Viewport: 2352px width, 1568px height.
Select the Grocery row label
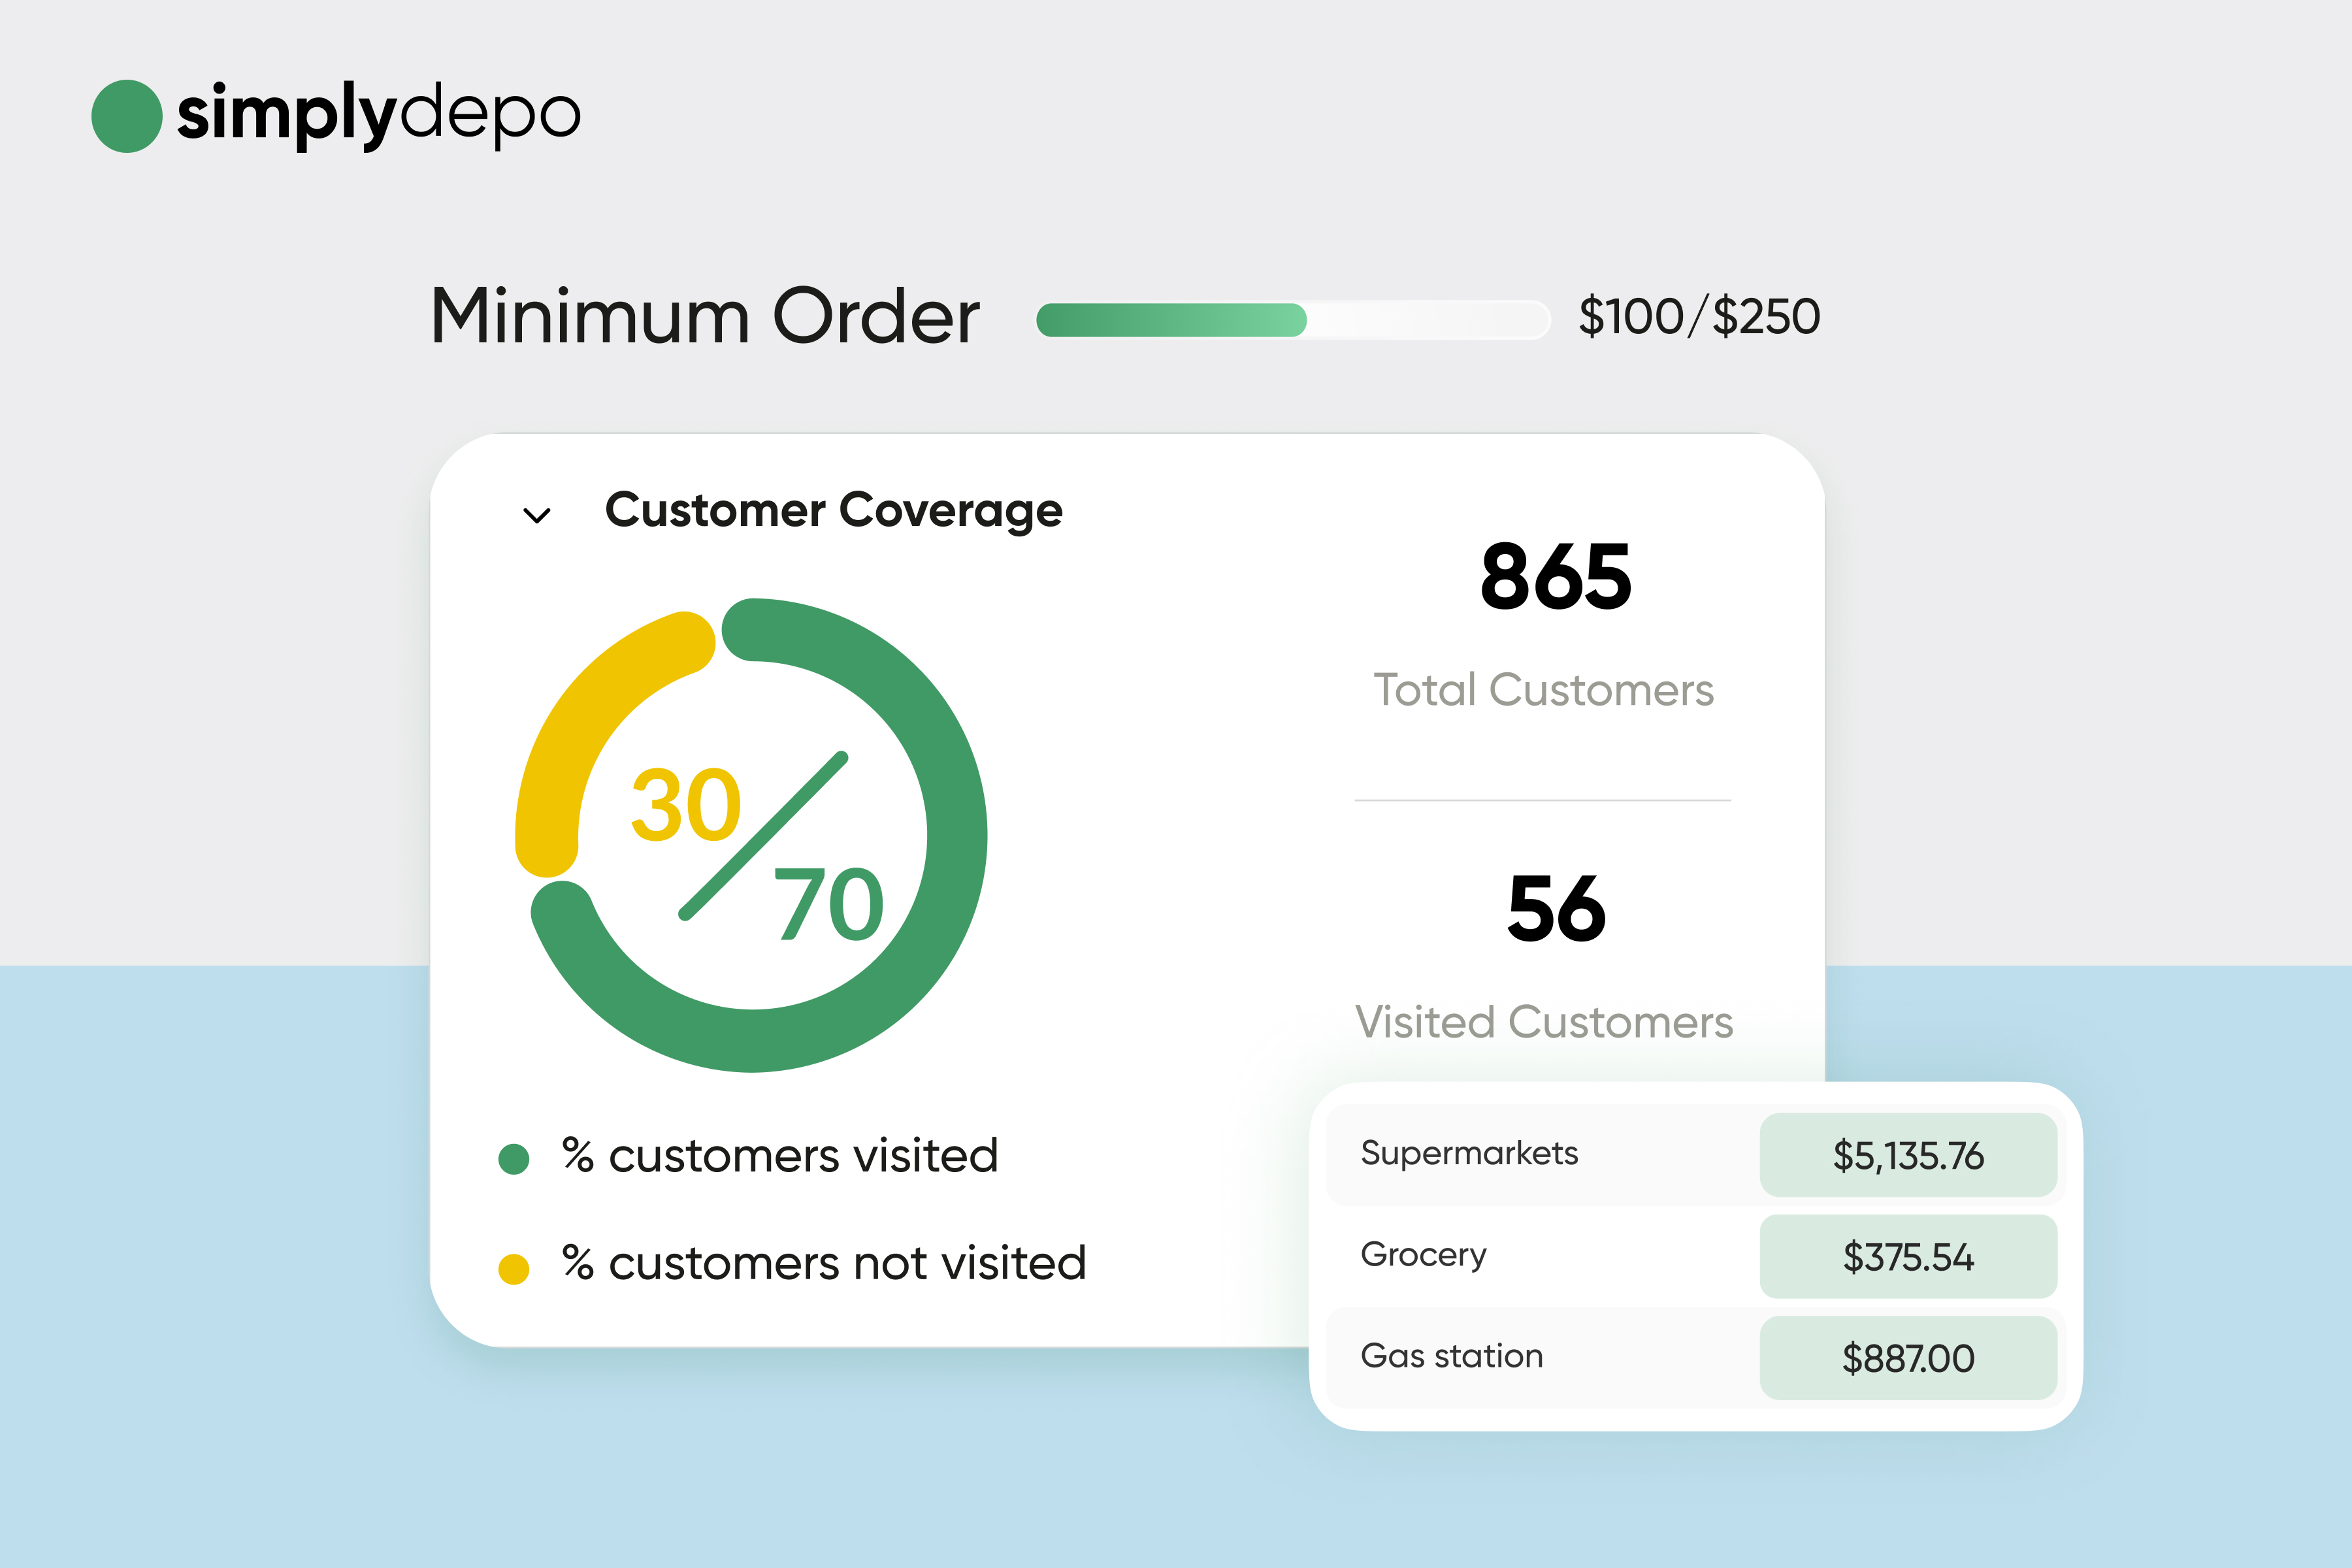1423,1255
